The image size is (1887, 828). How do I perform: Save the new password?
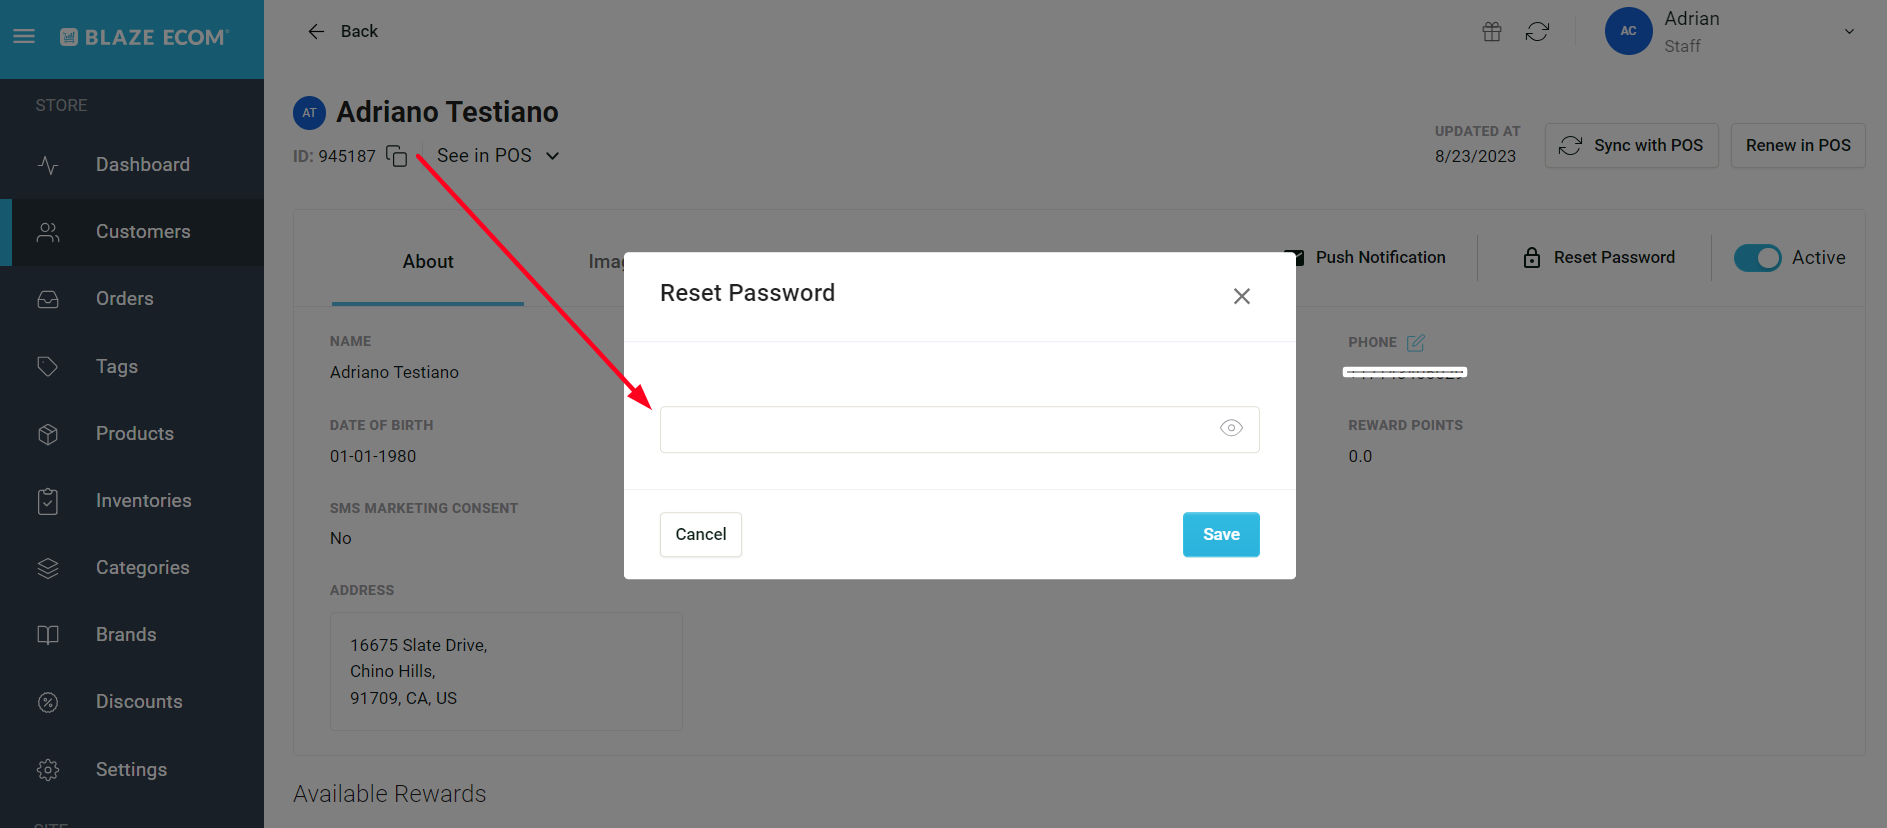1220,534
